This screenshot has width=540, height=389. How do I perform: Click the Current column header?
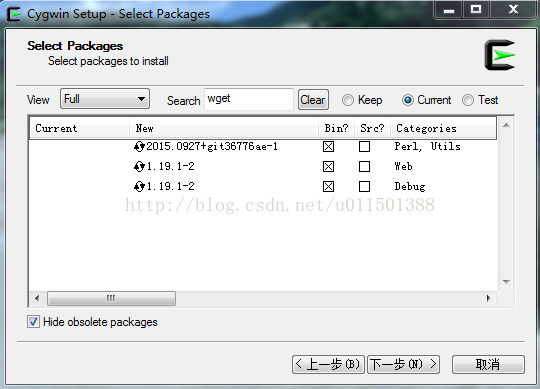(80, 128)
